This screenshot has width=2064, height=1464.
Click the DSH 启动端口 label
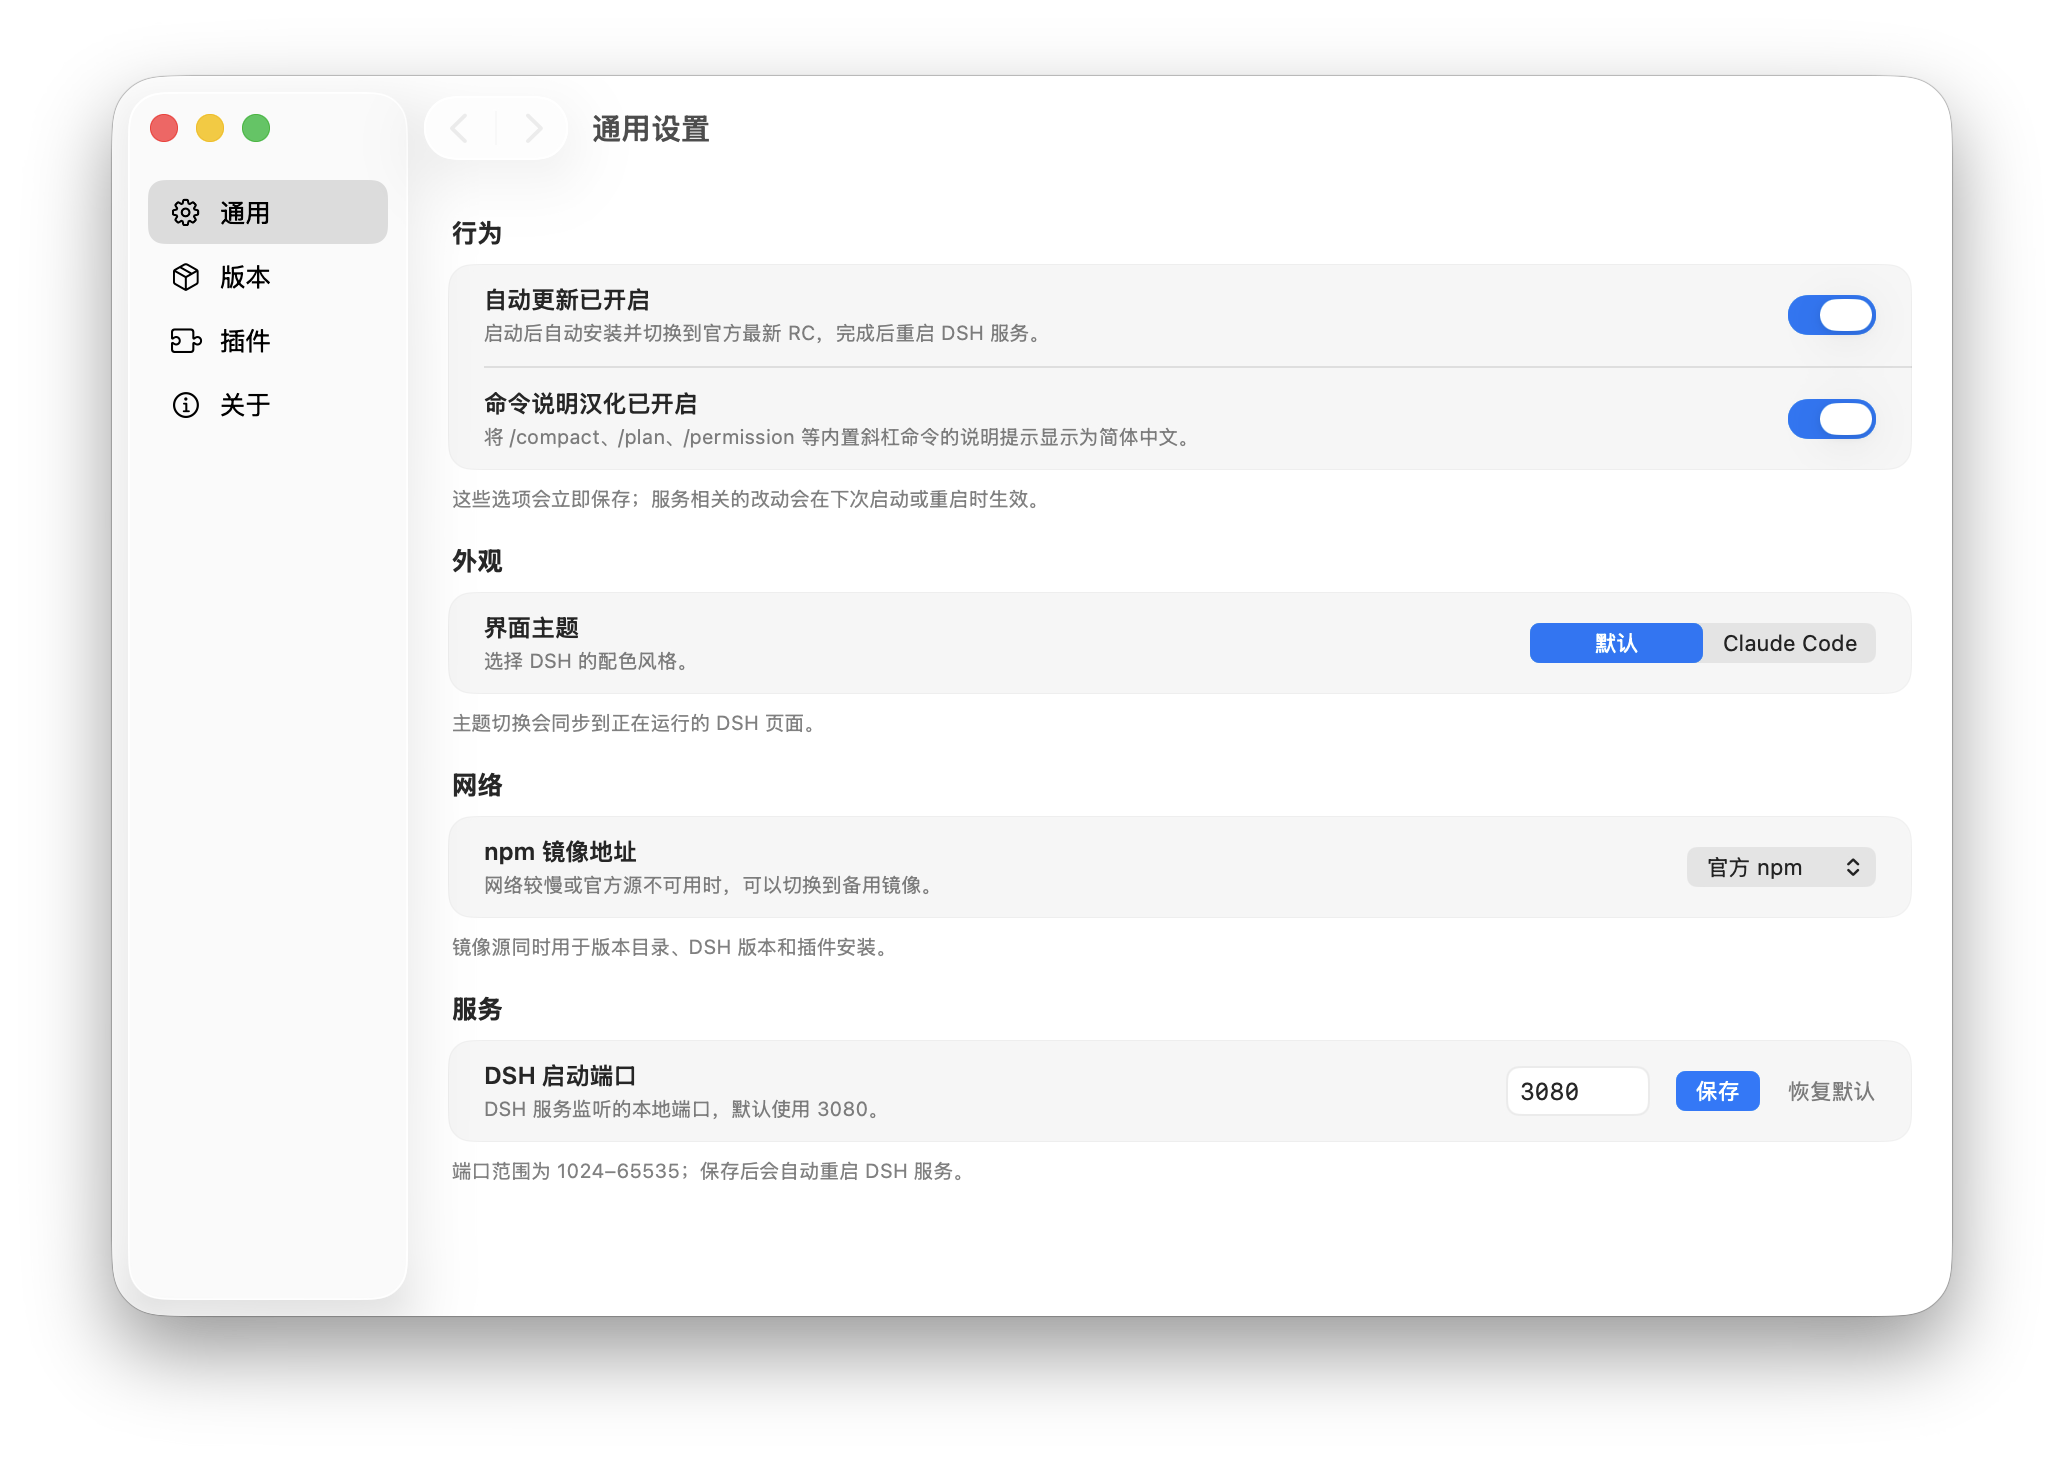coord(560,1076)
